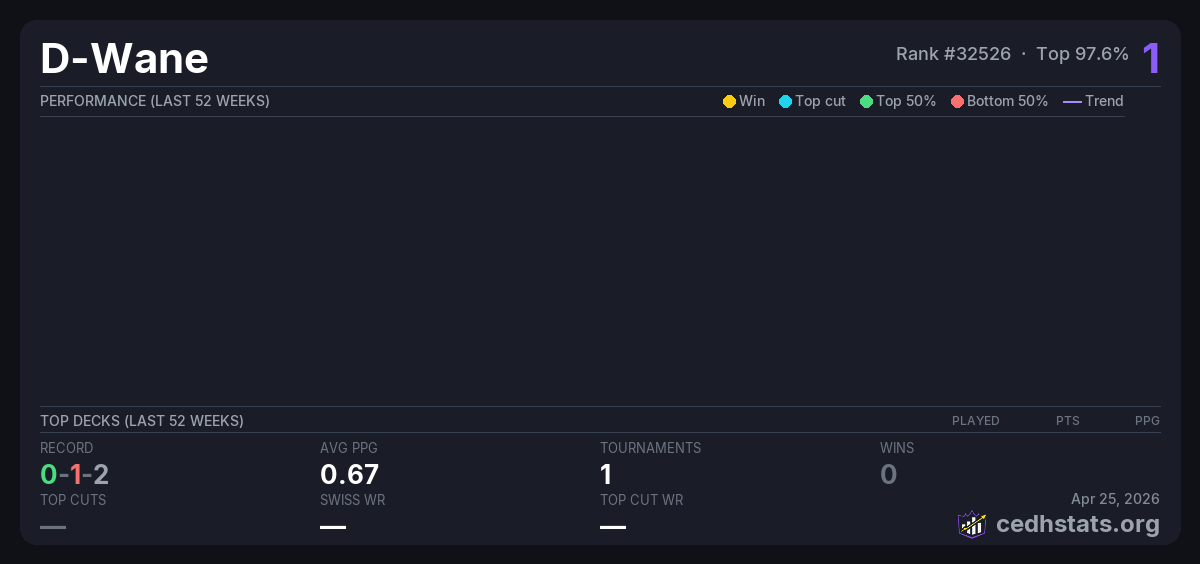Click the cyan Top cut legend dot

coord(785,101)
